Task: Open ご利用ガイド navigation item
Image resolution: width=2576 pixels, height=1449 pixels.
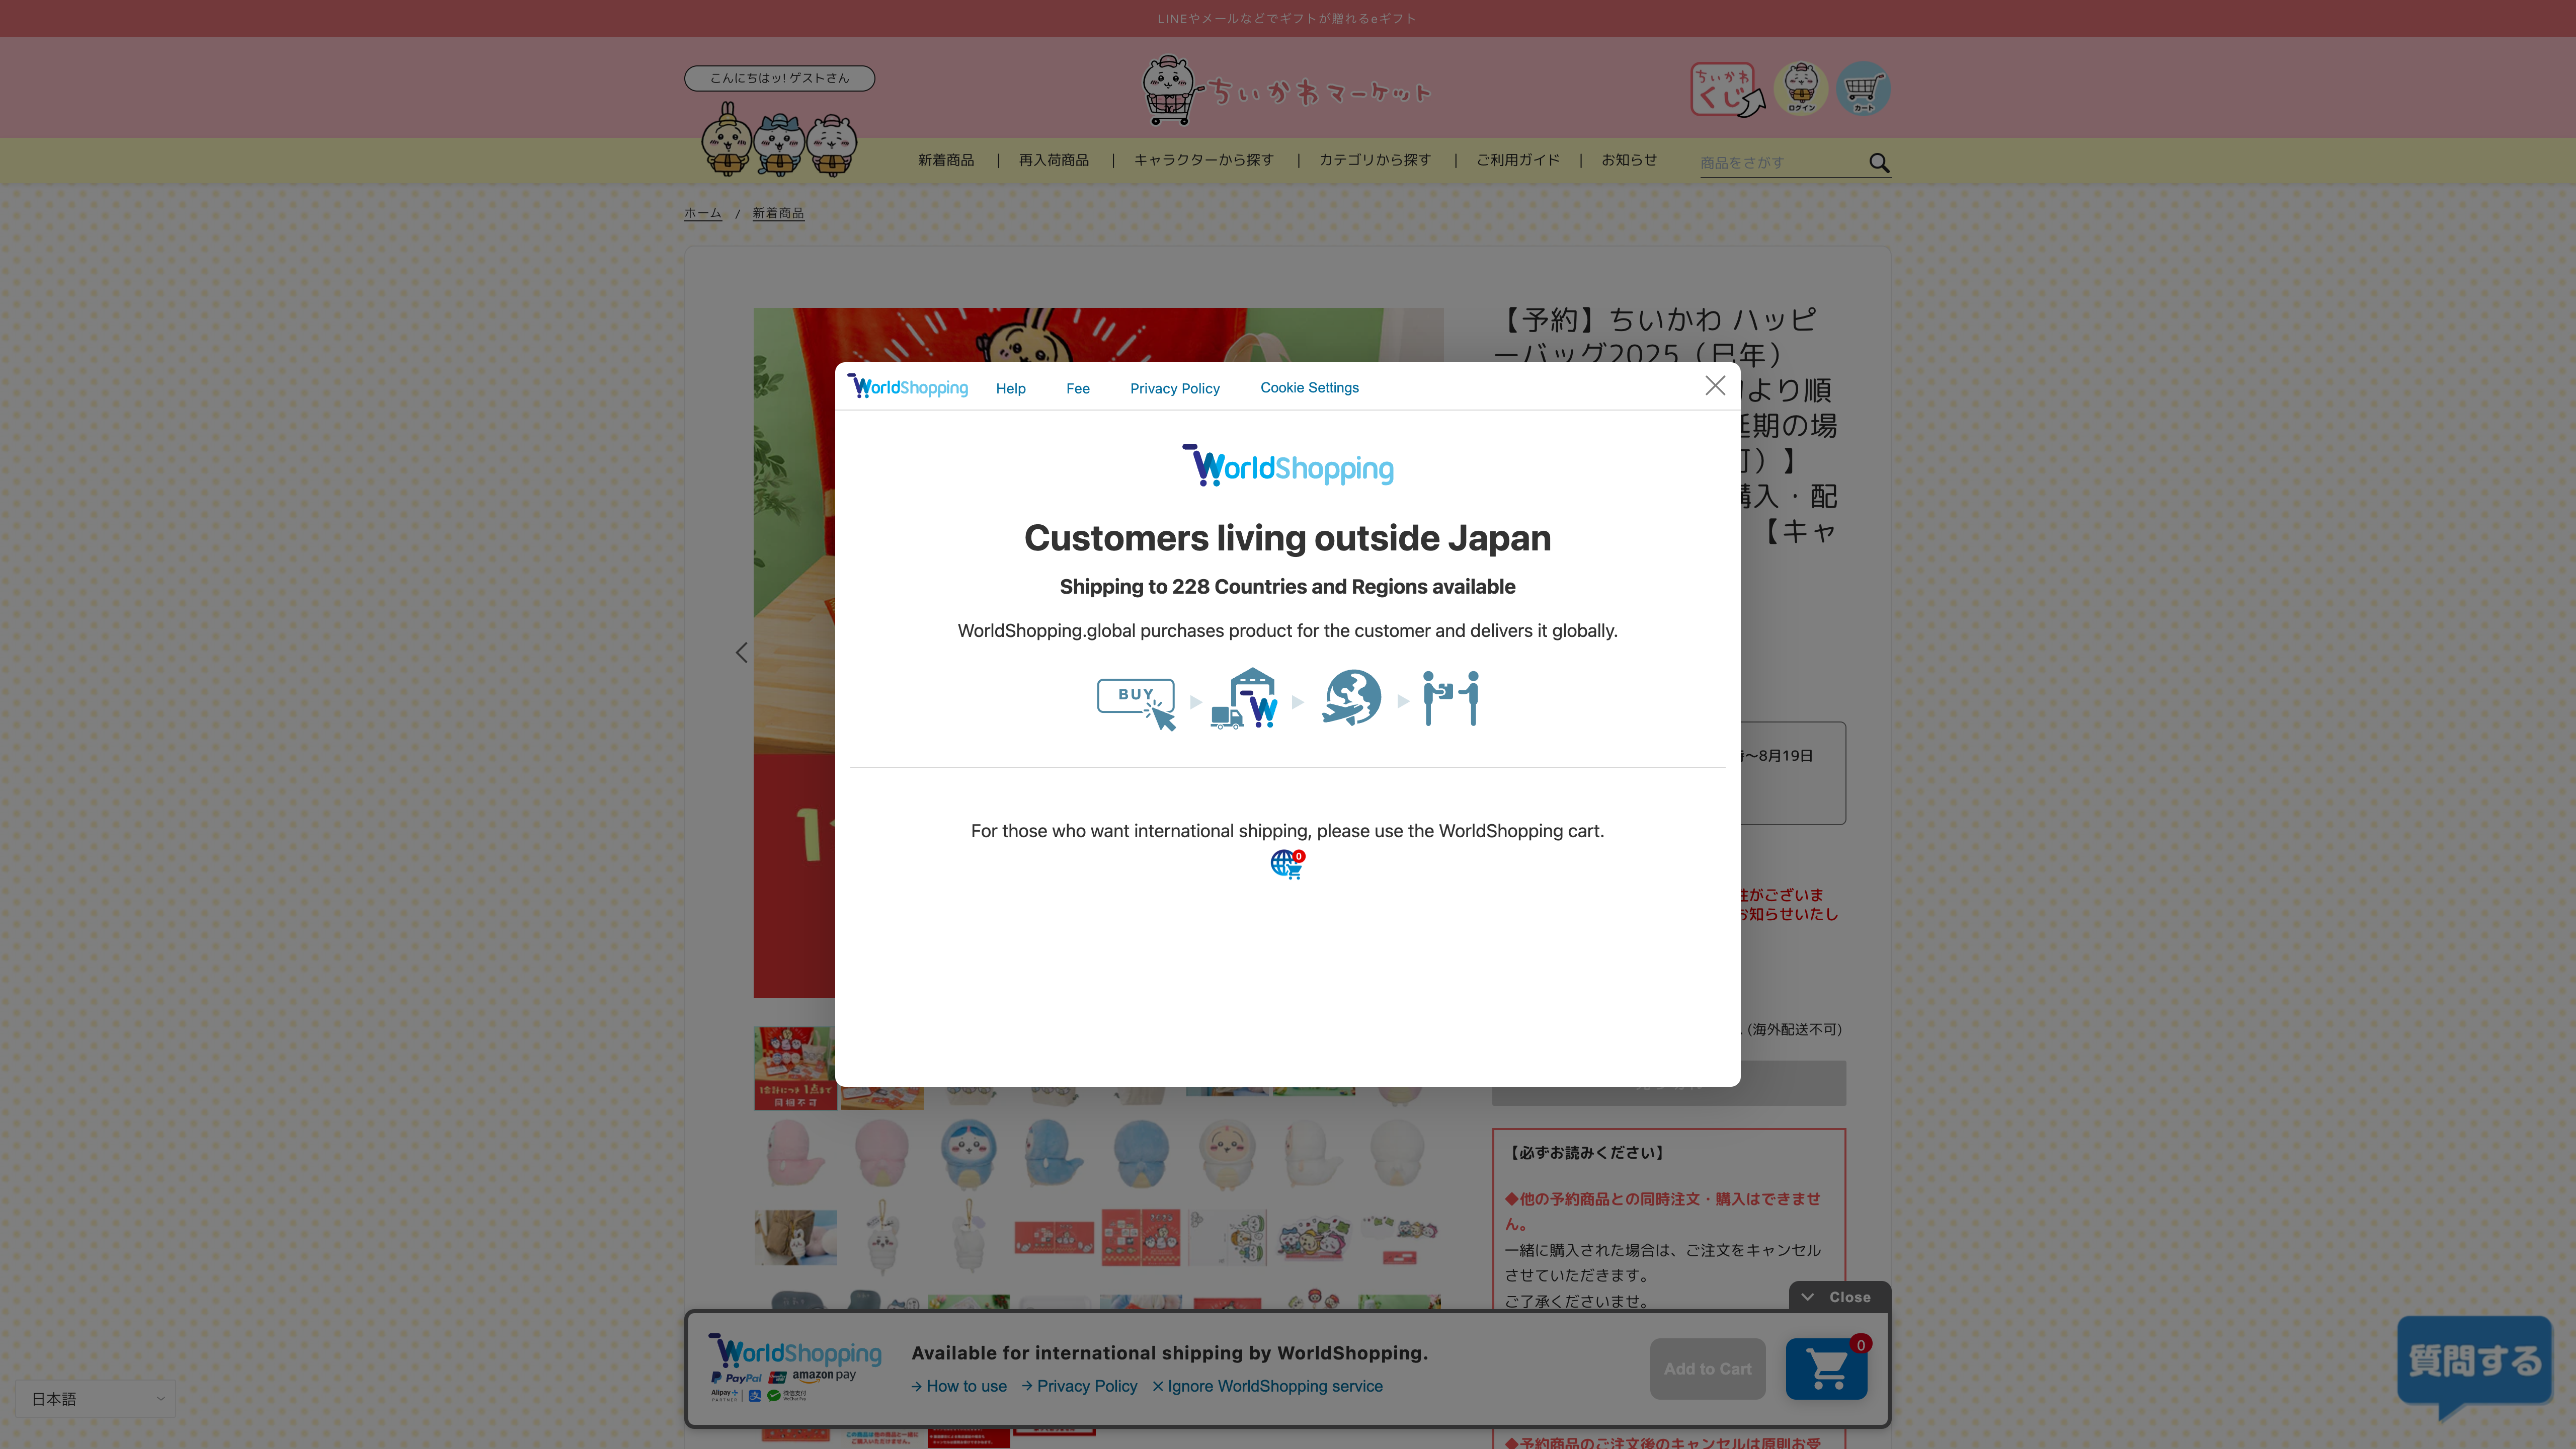Action: 1518,160
